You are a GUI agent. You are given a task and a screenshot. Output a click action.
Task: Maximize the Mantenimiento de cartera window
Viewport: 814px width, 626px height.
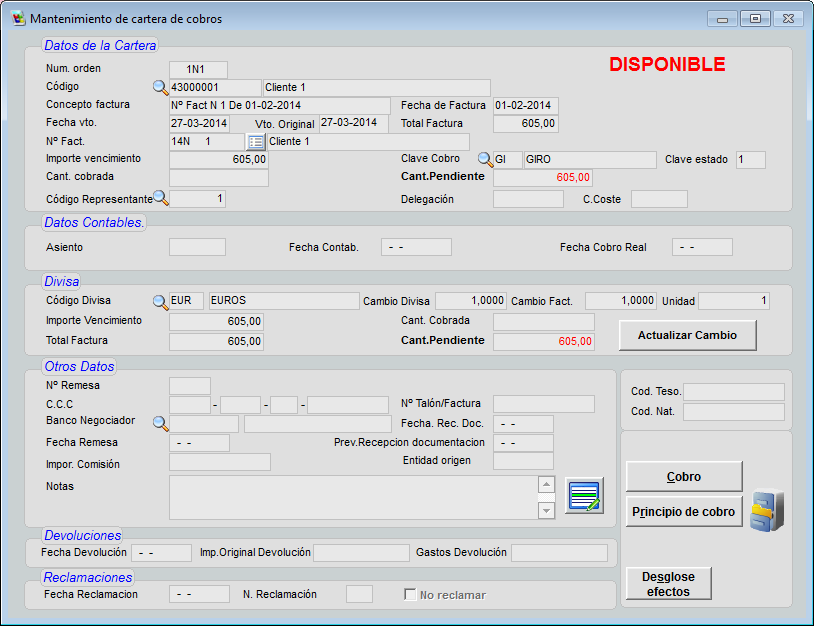pos(755,19)
